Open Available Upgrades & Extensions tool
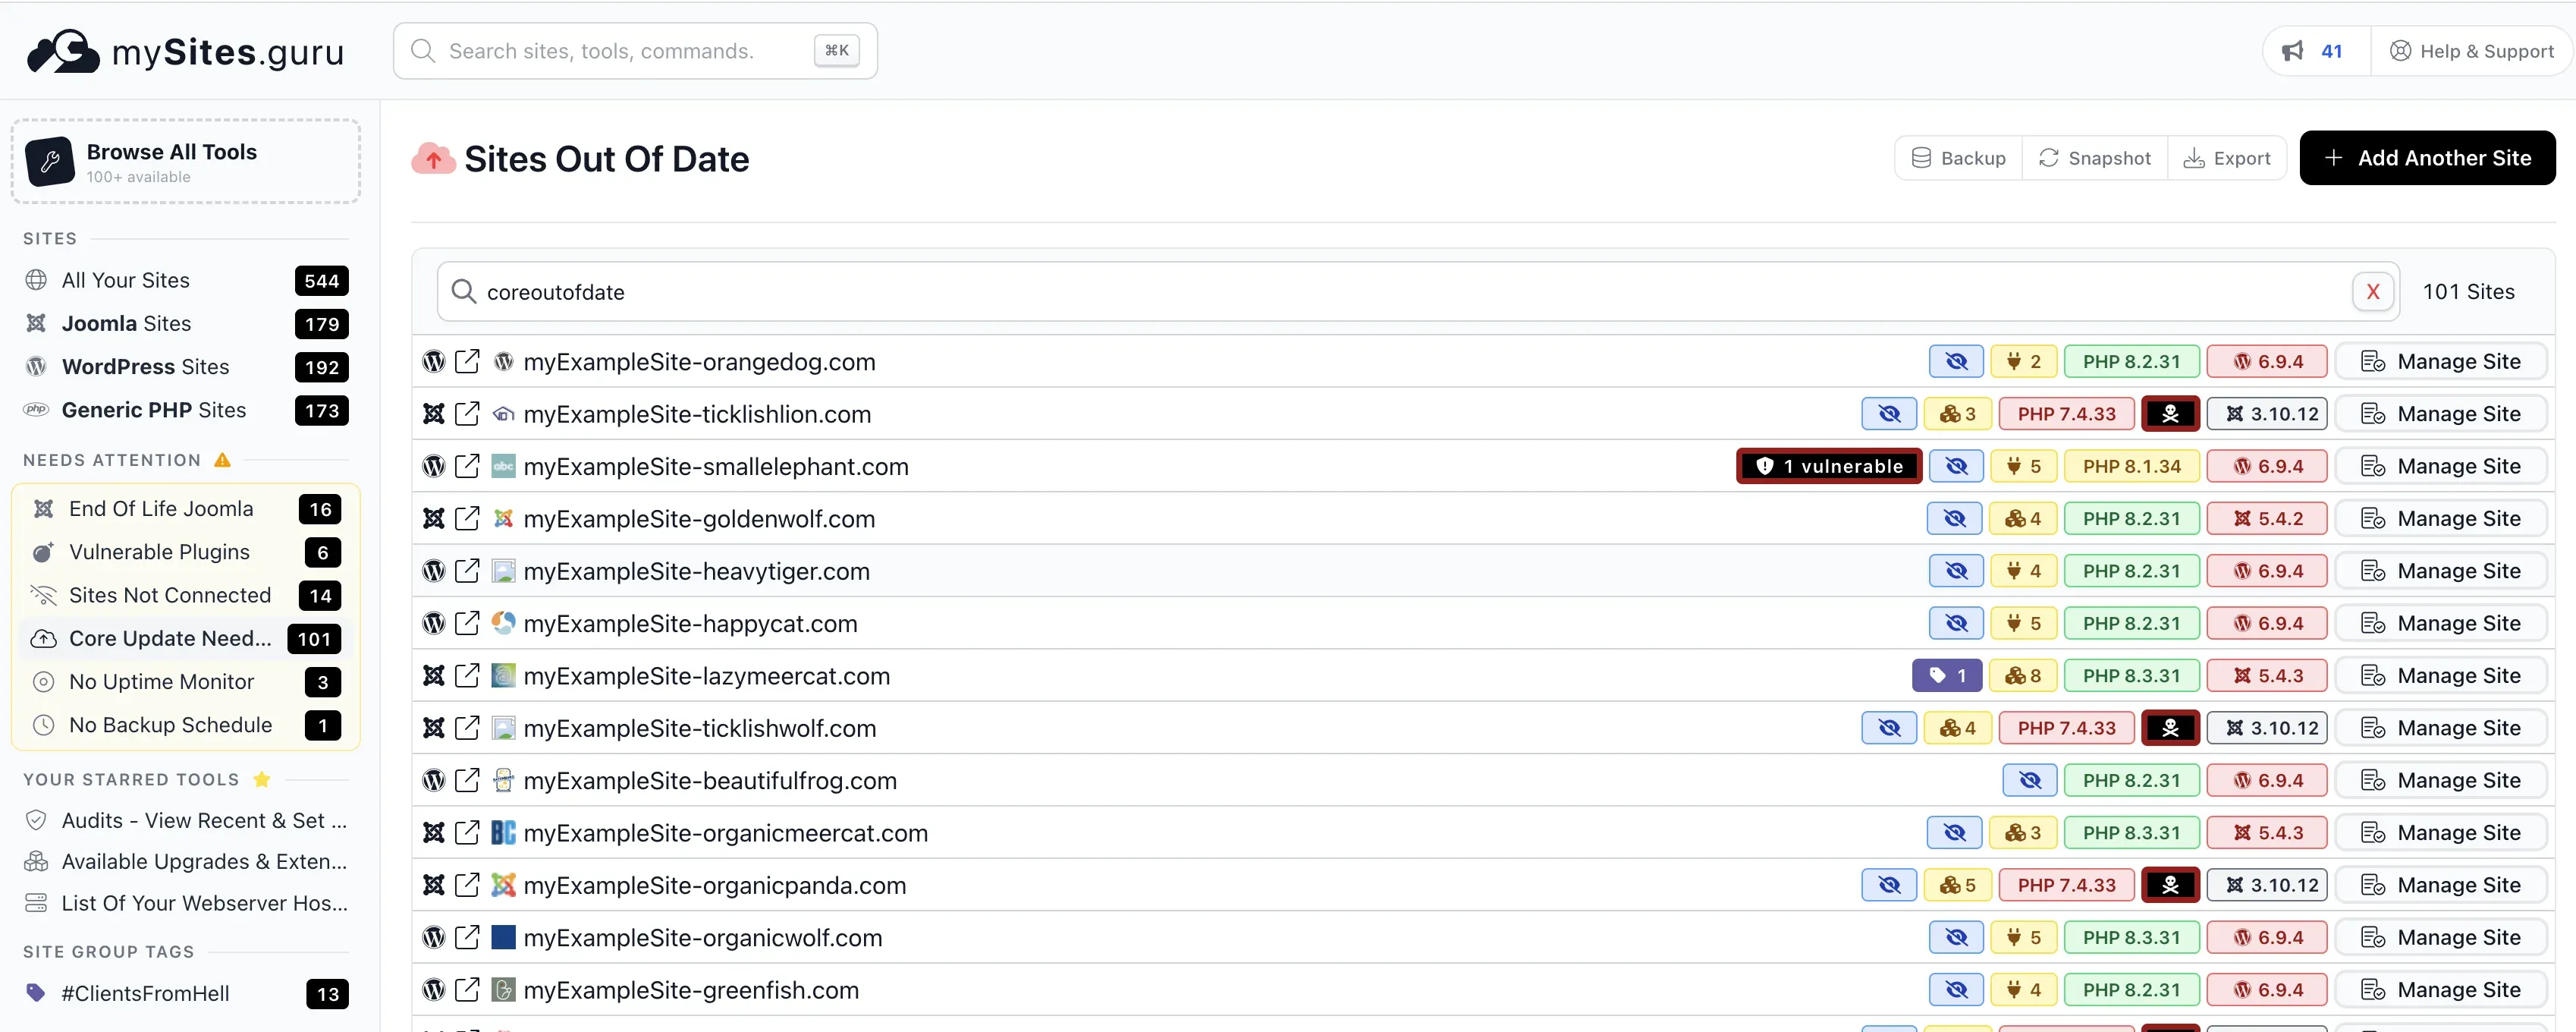2576x1032 pixels. tap(186, 862)
